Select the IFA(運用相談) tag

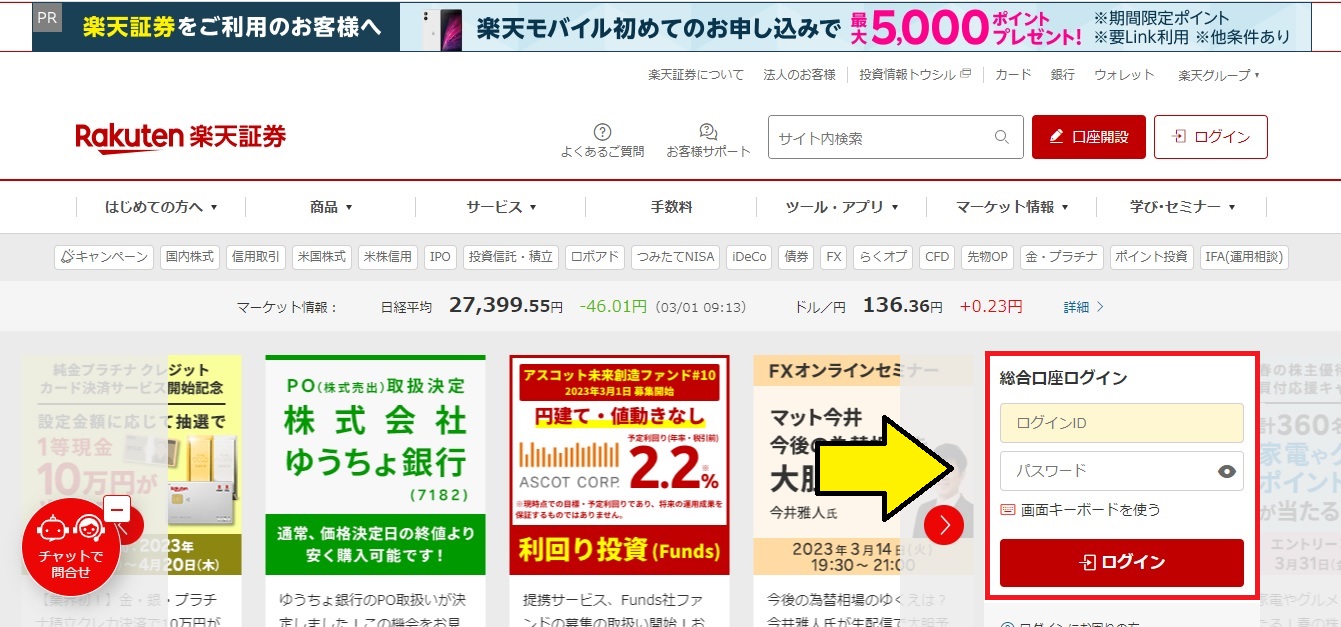(1244, 257)
